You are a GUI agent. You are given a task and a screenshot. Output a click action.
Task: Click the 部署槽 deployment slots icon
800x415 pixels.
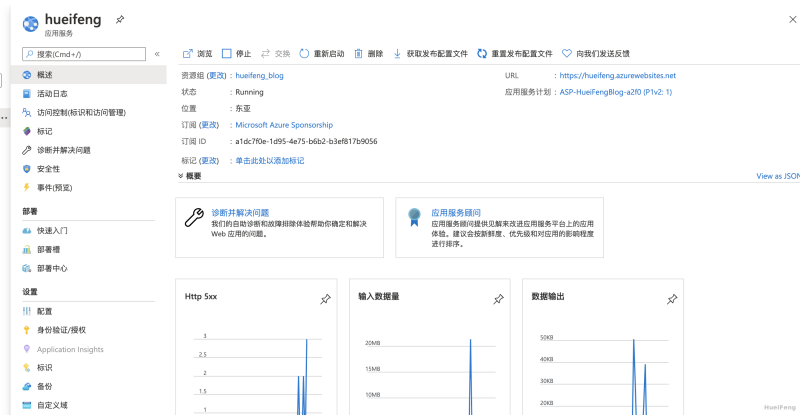pos(27,250)
